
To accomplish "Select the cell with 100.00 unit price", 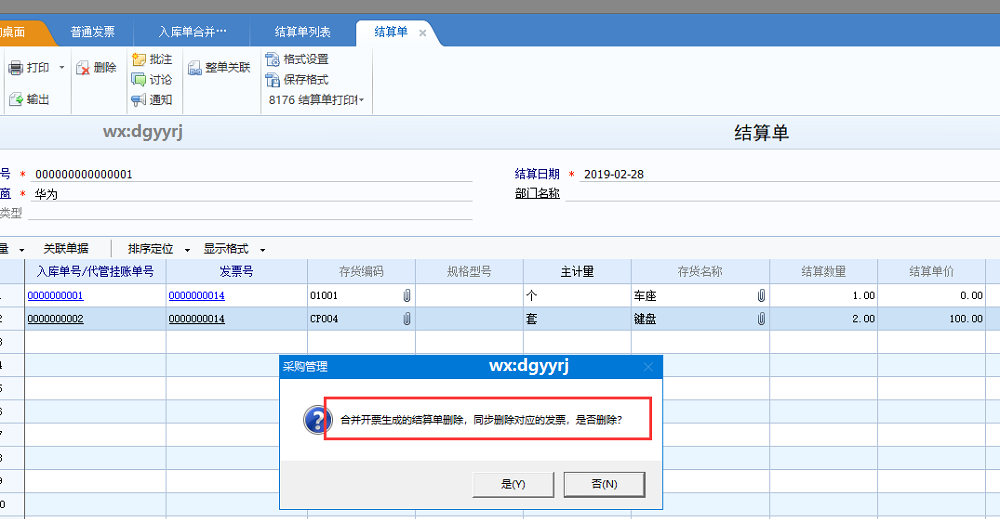I will [931, 319].
